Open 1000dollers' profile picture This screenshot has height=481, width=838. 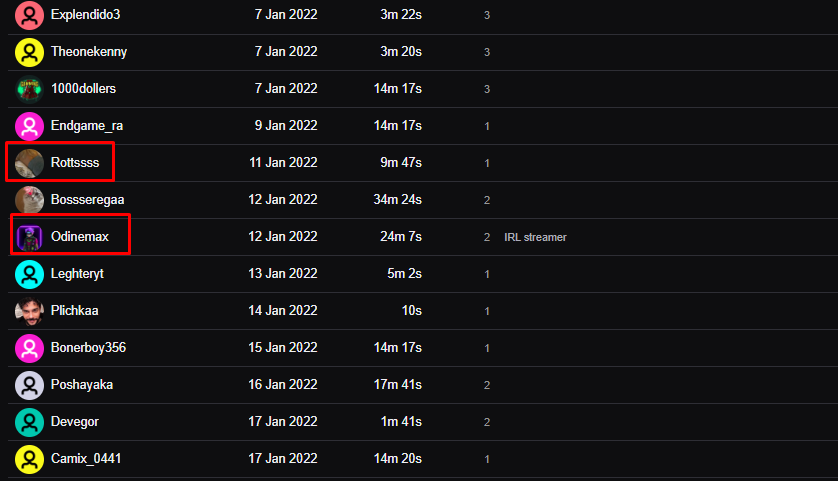click(29, 89)
